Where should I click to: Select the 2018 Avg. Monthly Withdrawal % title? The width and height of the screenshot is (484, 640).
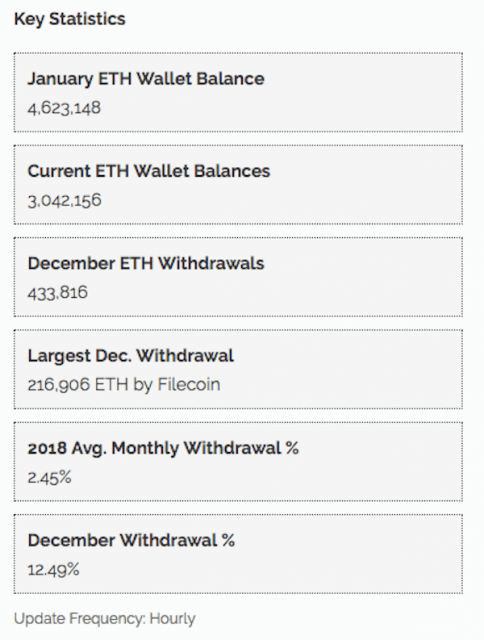pos(163,448)
